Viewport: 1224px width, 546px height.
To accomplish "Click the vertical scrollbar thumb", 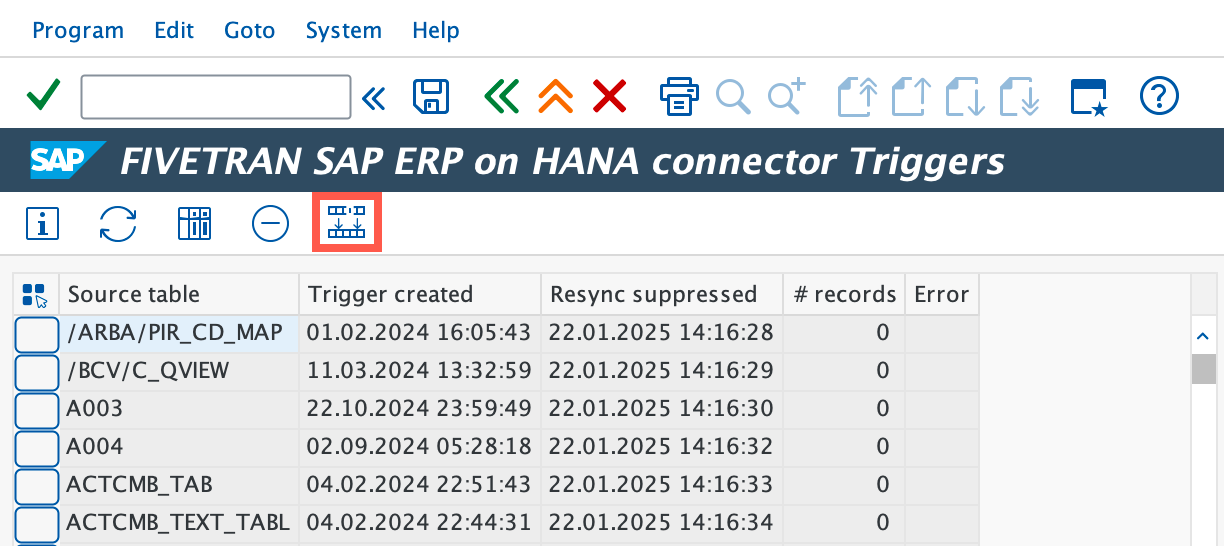I will (1203, 369).
